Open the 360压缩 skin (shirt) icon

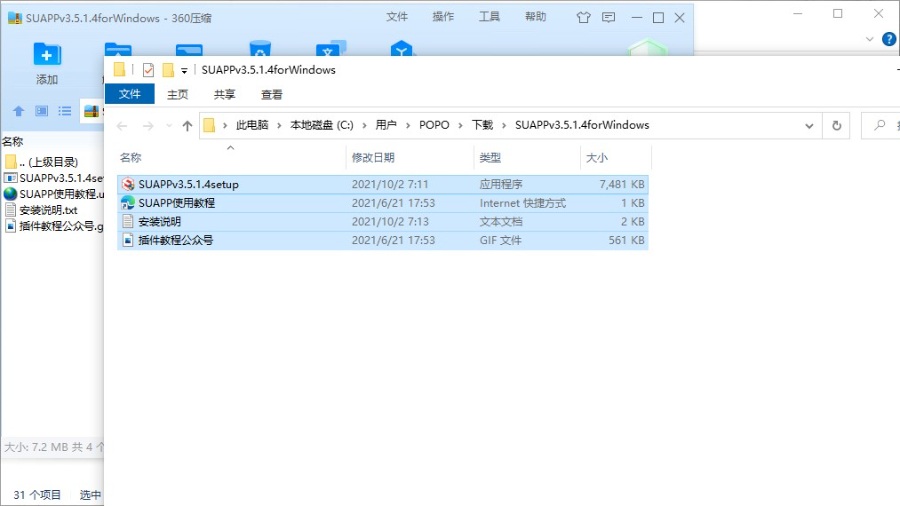(x=584, y=18)
